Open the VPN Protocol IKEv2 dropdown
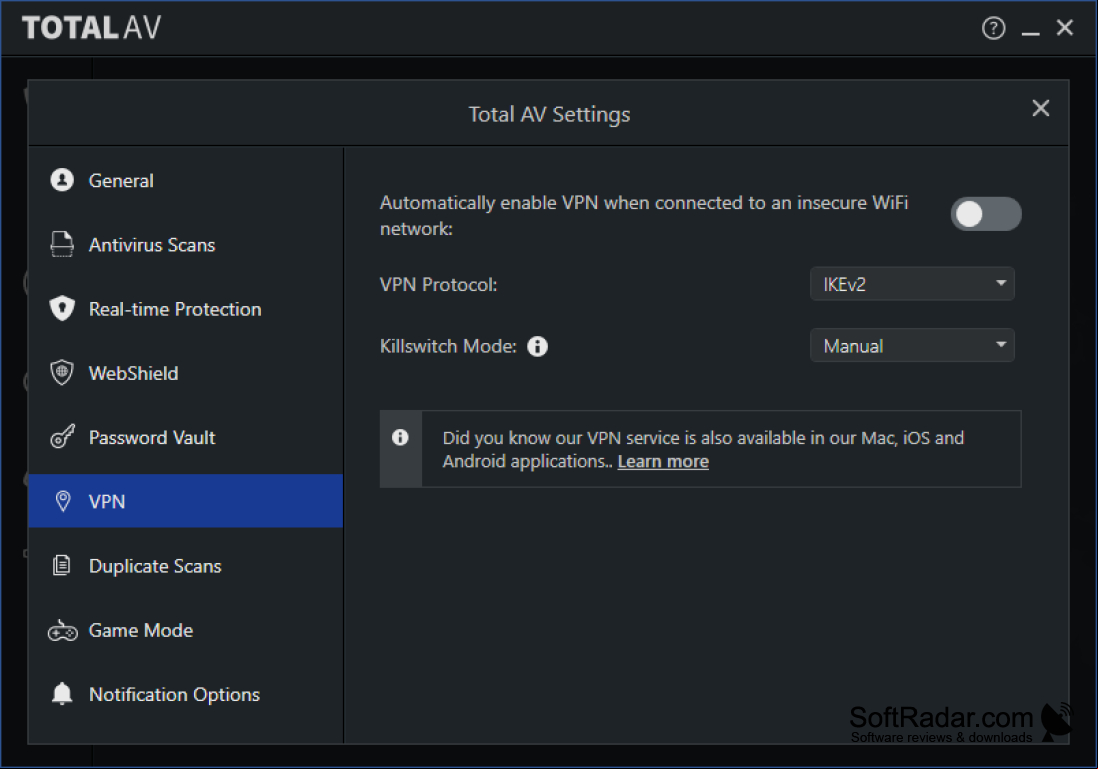 point(912,284)
